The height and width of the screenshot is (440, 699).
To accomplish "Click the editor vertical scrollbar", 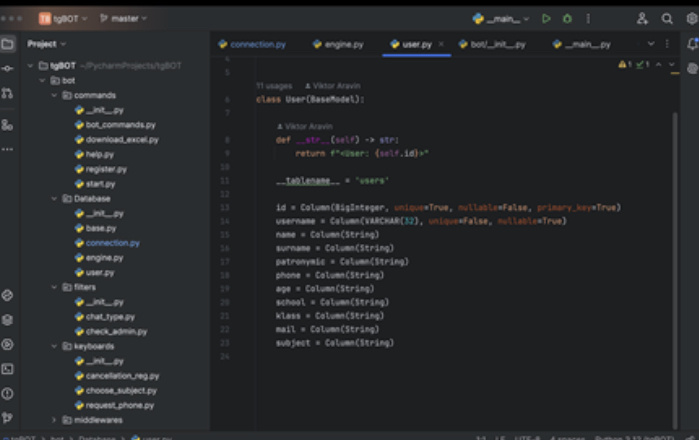I will click(675, 270).
